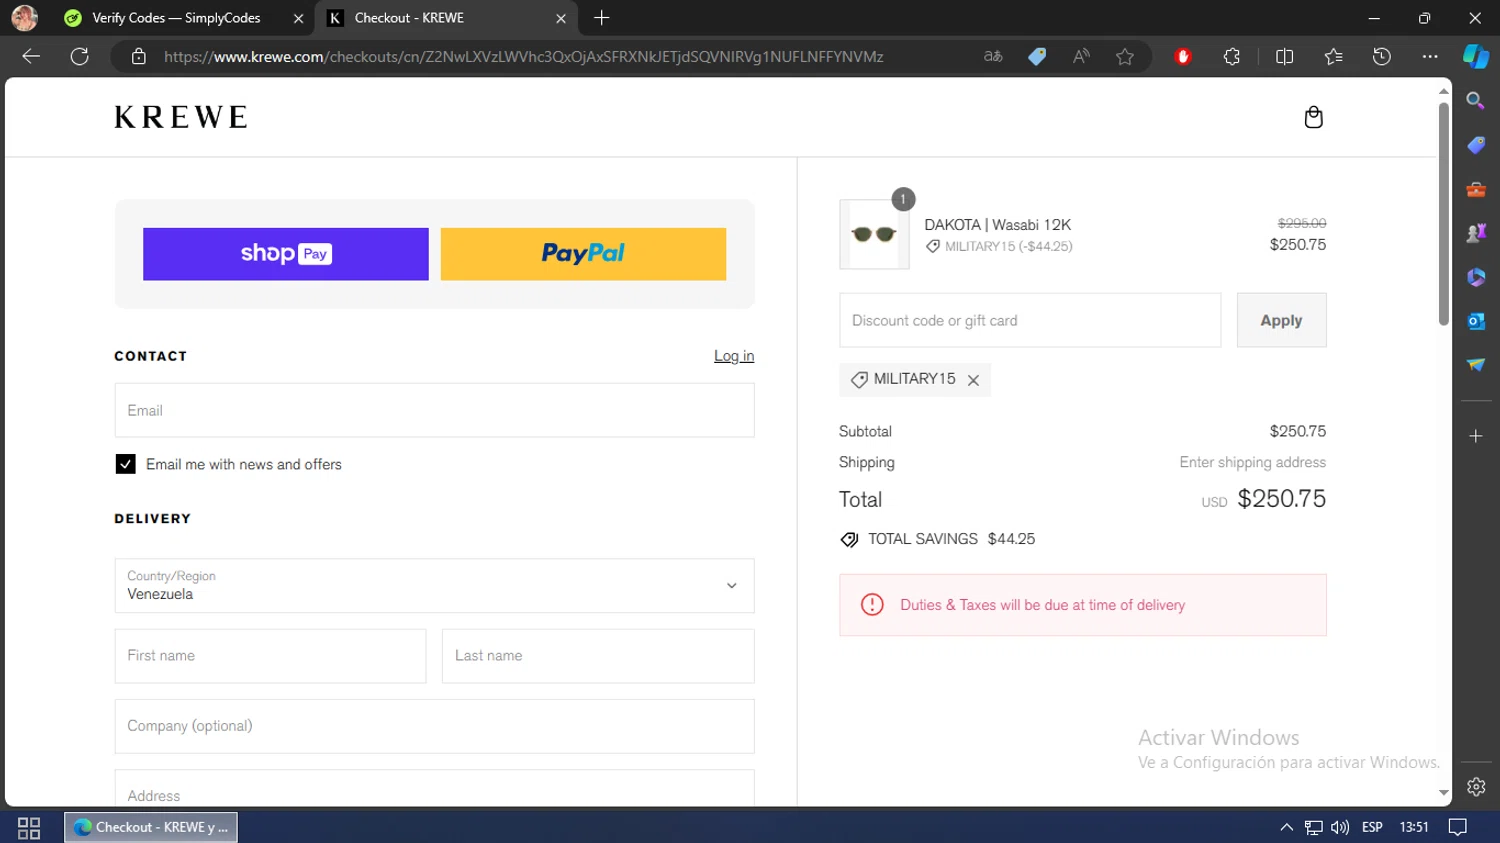Click the browser address bar URL
1500x843 pixels.
pyautogui.click(x=523, y=57)
